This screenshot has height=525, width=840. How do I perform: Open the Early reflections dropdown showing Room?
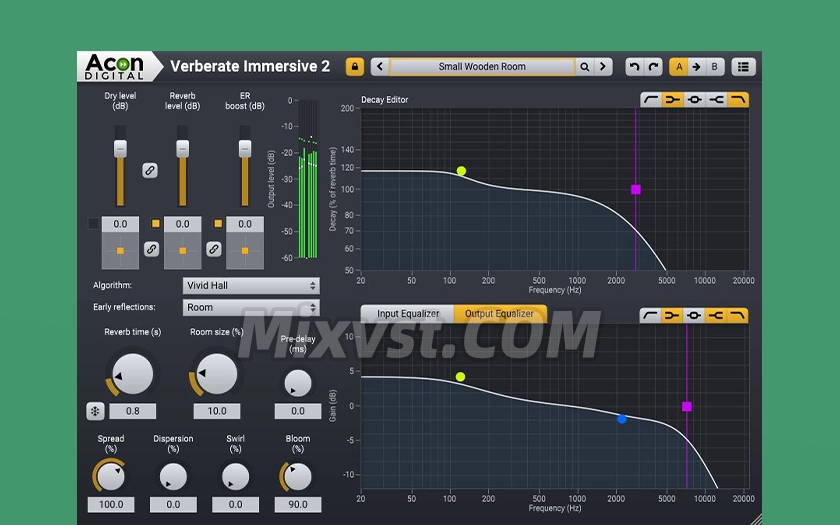(x=251, y=308)
